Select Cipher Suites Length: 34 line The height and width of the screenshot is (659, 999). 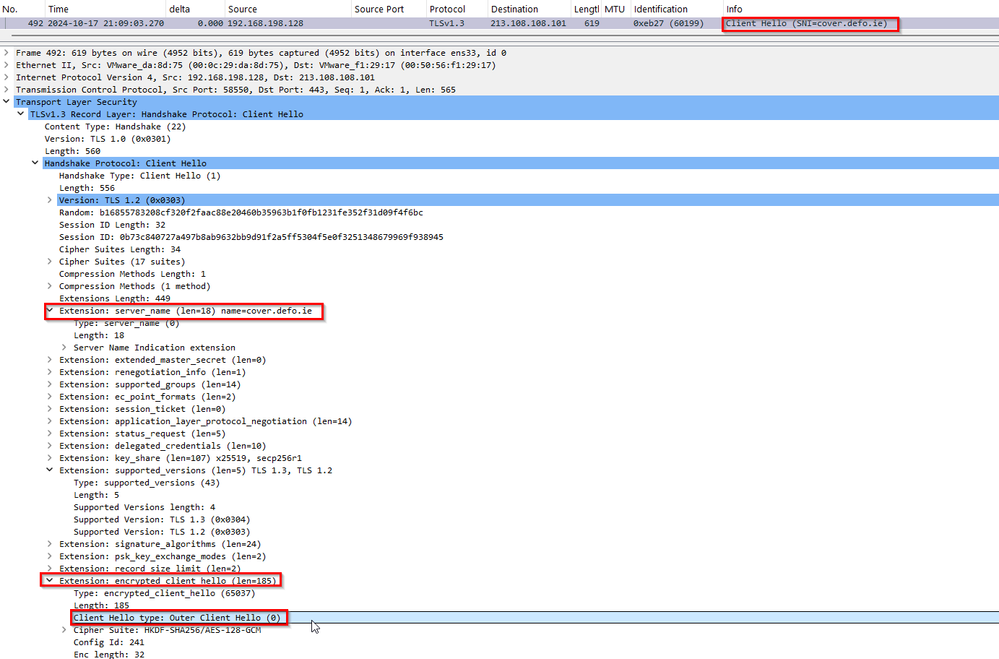(120, 249)
